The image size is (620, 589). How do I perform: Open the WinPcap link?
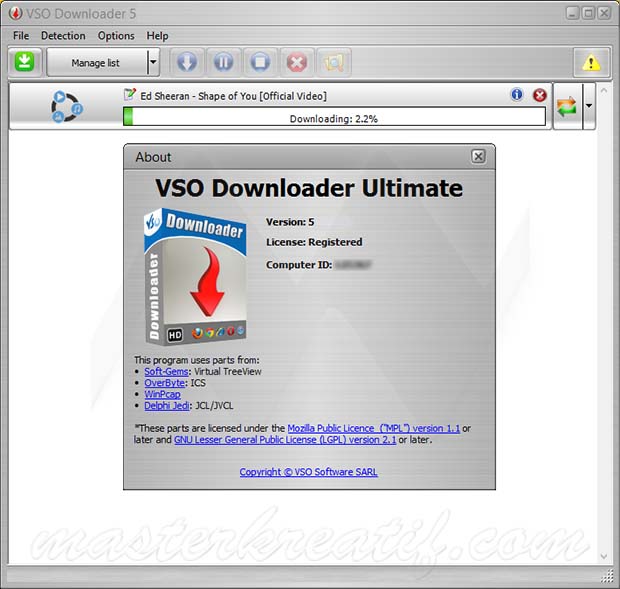pos(163,394)
